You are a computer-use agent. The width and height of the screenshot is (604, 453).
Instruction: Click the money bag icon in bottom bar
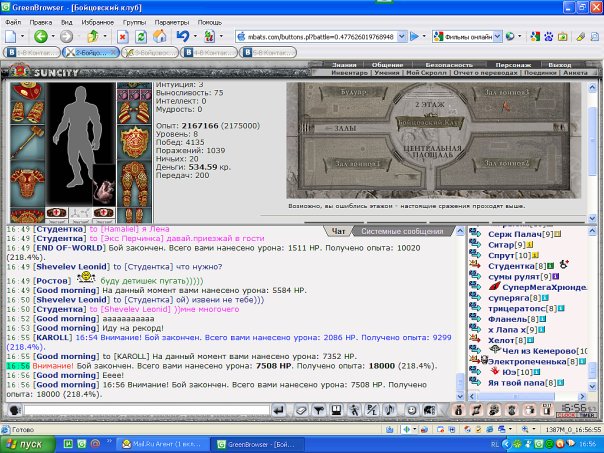tap(458, 411)
